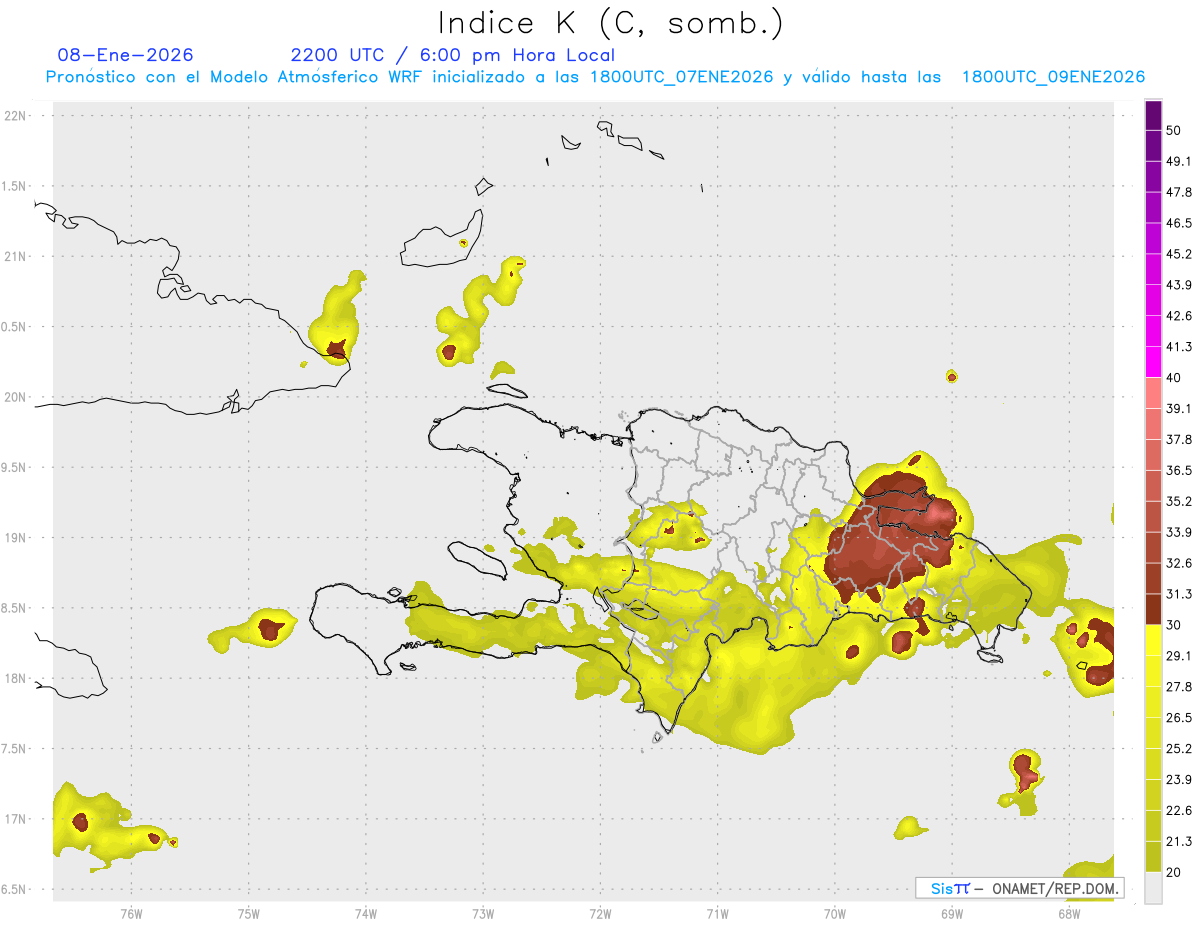Click the color bar value "43.9"
Screen dimensions: 1200x927
(1179, 285)
